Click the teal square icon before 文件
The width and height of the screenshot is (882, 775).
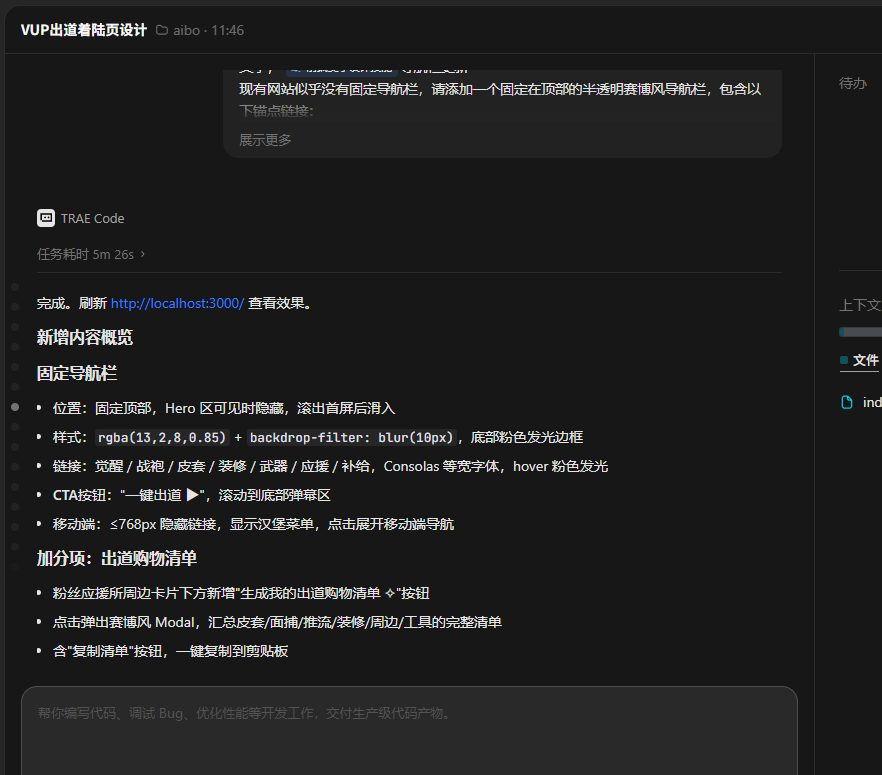[x=844, y=360]
